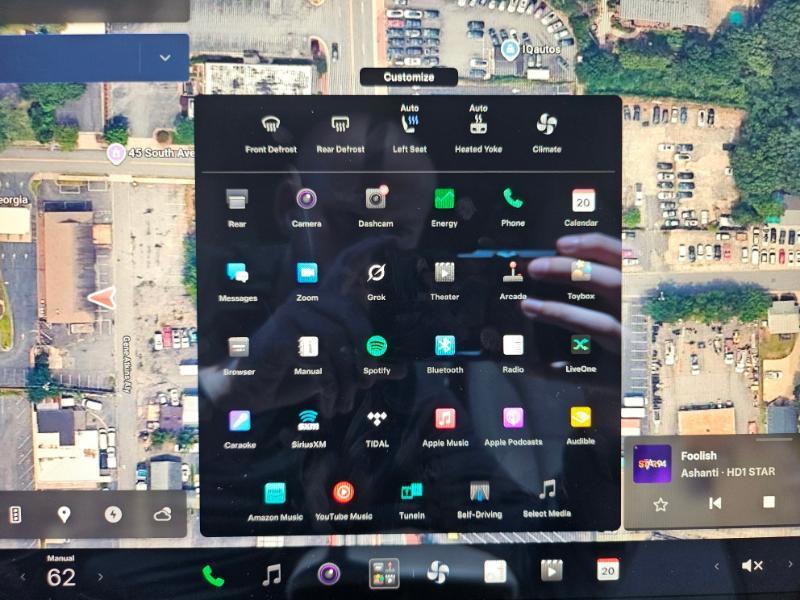The width and height of the screenshot is (800, 600).
Task: Open music note media in dock
Action: point(271,574)
